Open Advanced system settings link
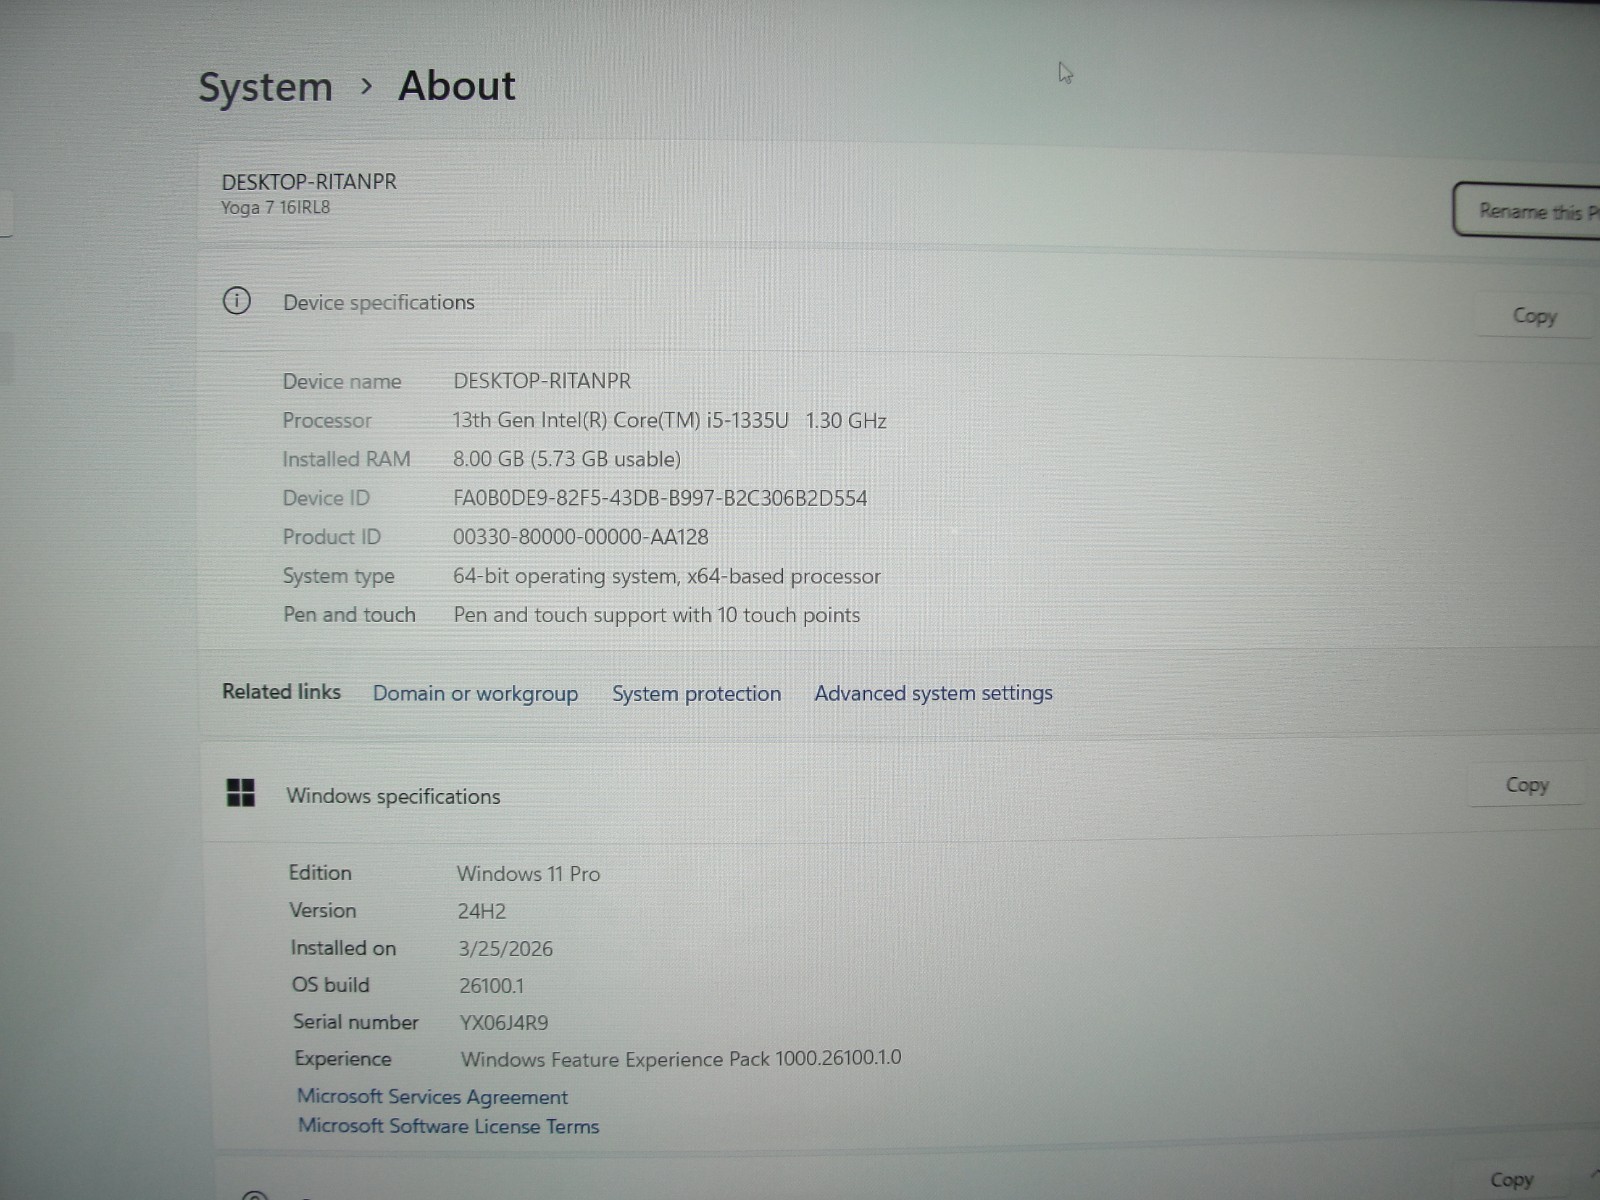Viewport: 1600px width, 1200px height. (x=933, y=693)
